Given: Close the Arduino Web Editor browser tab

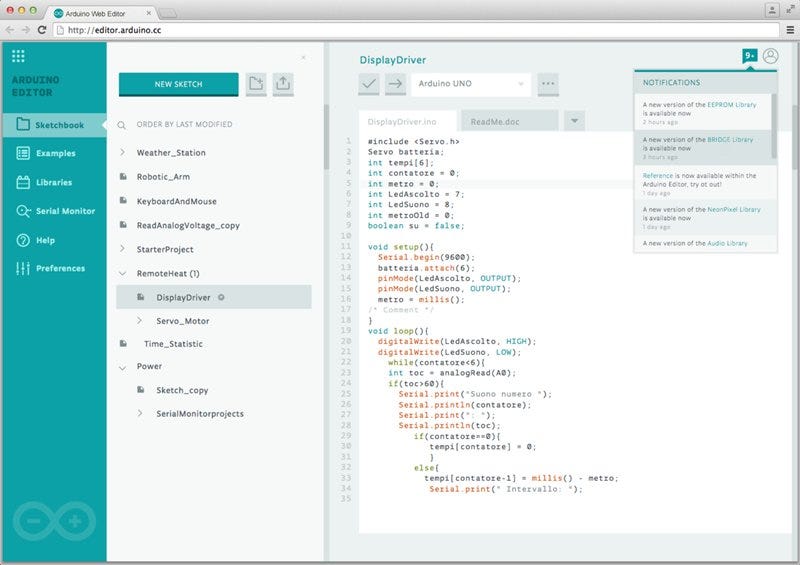Looking at the screenshot, I should (148, 13).
